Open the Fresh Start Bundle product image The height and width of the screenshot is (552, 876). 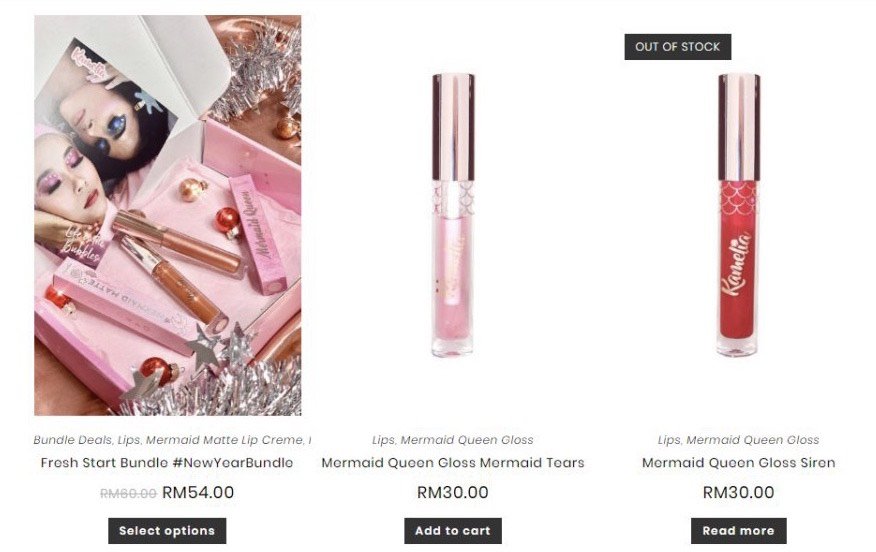point(168,215)
